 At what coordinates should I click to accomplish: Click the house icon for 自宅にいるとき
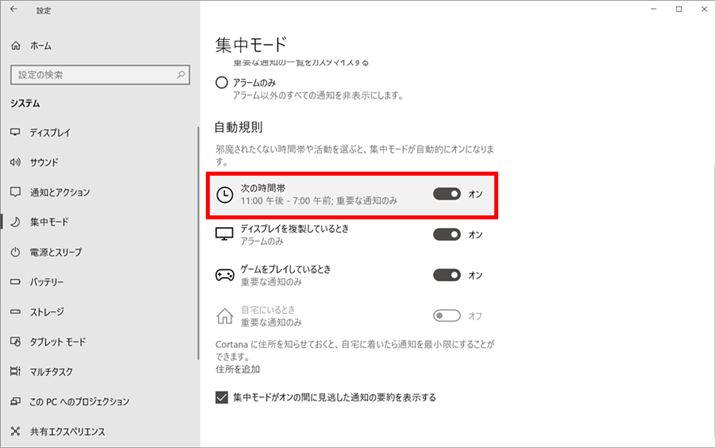(224, 316)
